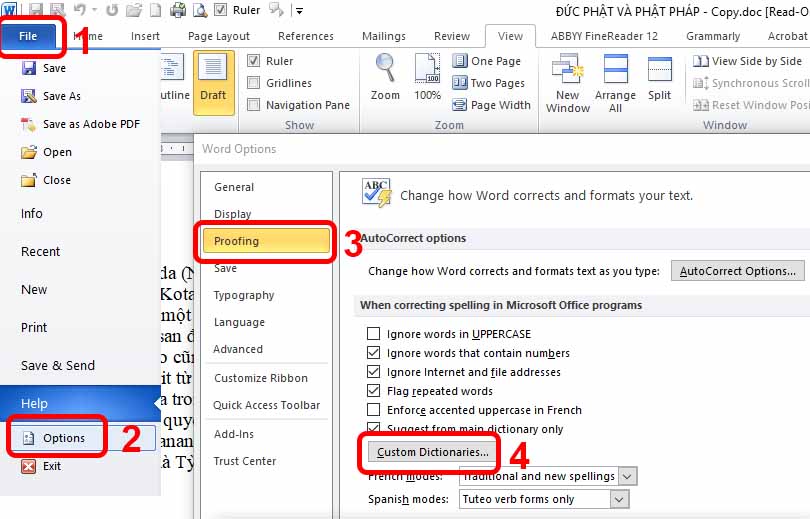Screen dimensions: 810x519
Task: Choose Two Pages zoom option
Action: coord(488,83)
